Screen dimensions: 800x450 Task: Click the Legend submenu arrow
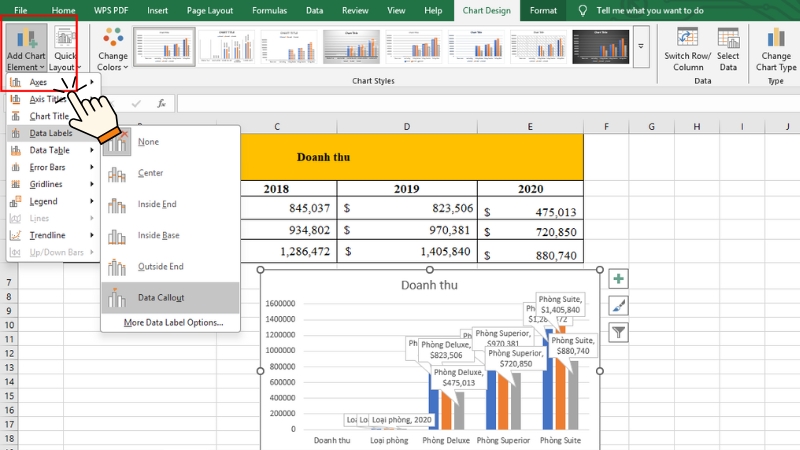point(92,201)
